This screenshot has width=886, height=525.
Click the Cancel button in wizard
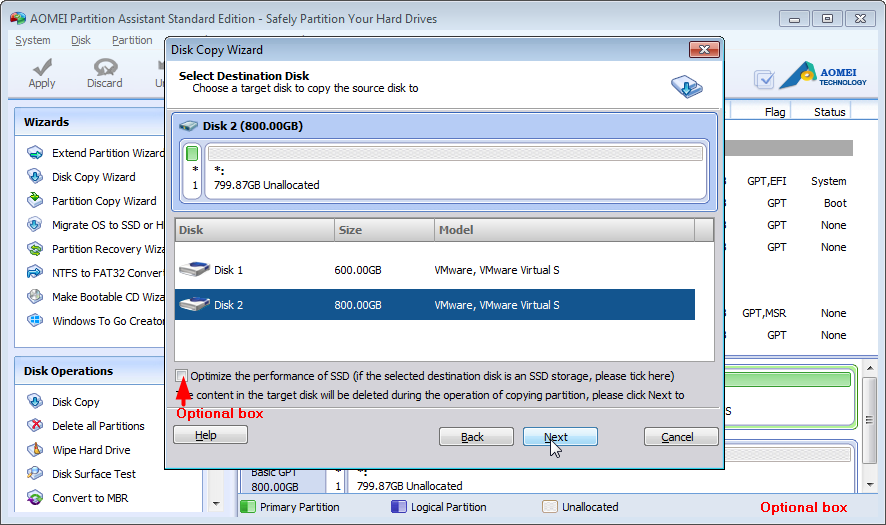pyautogui.click(x=681, y=437)
